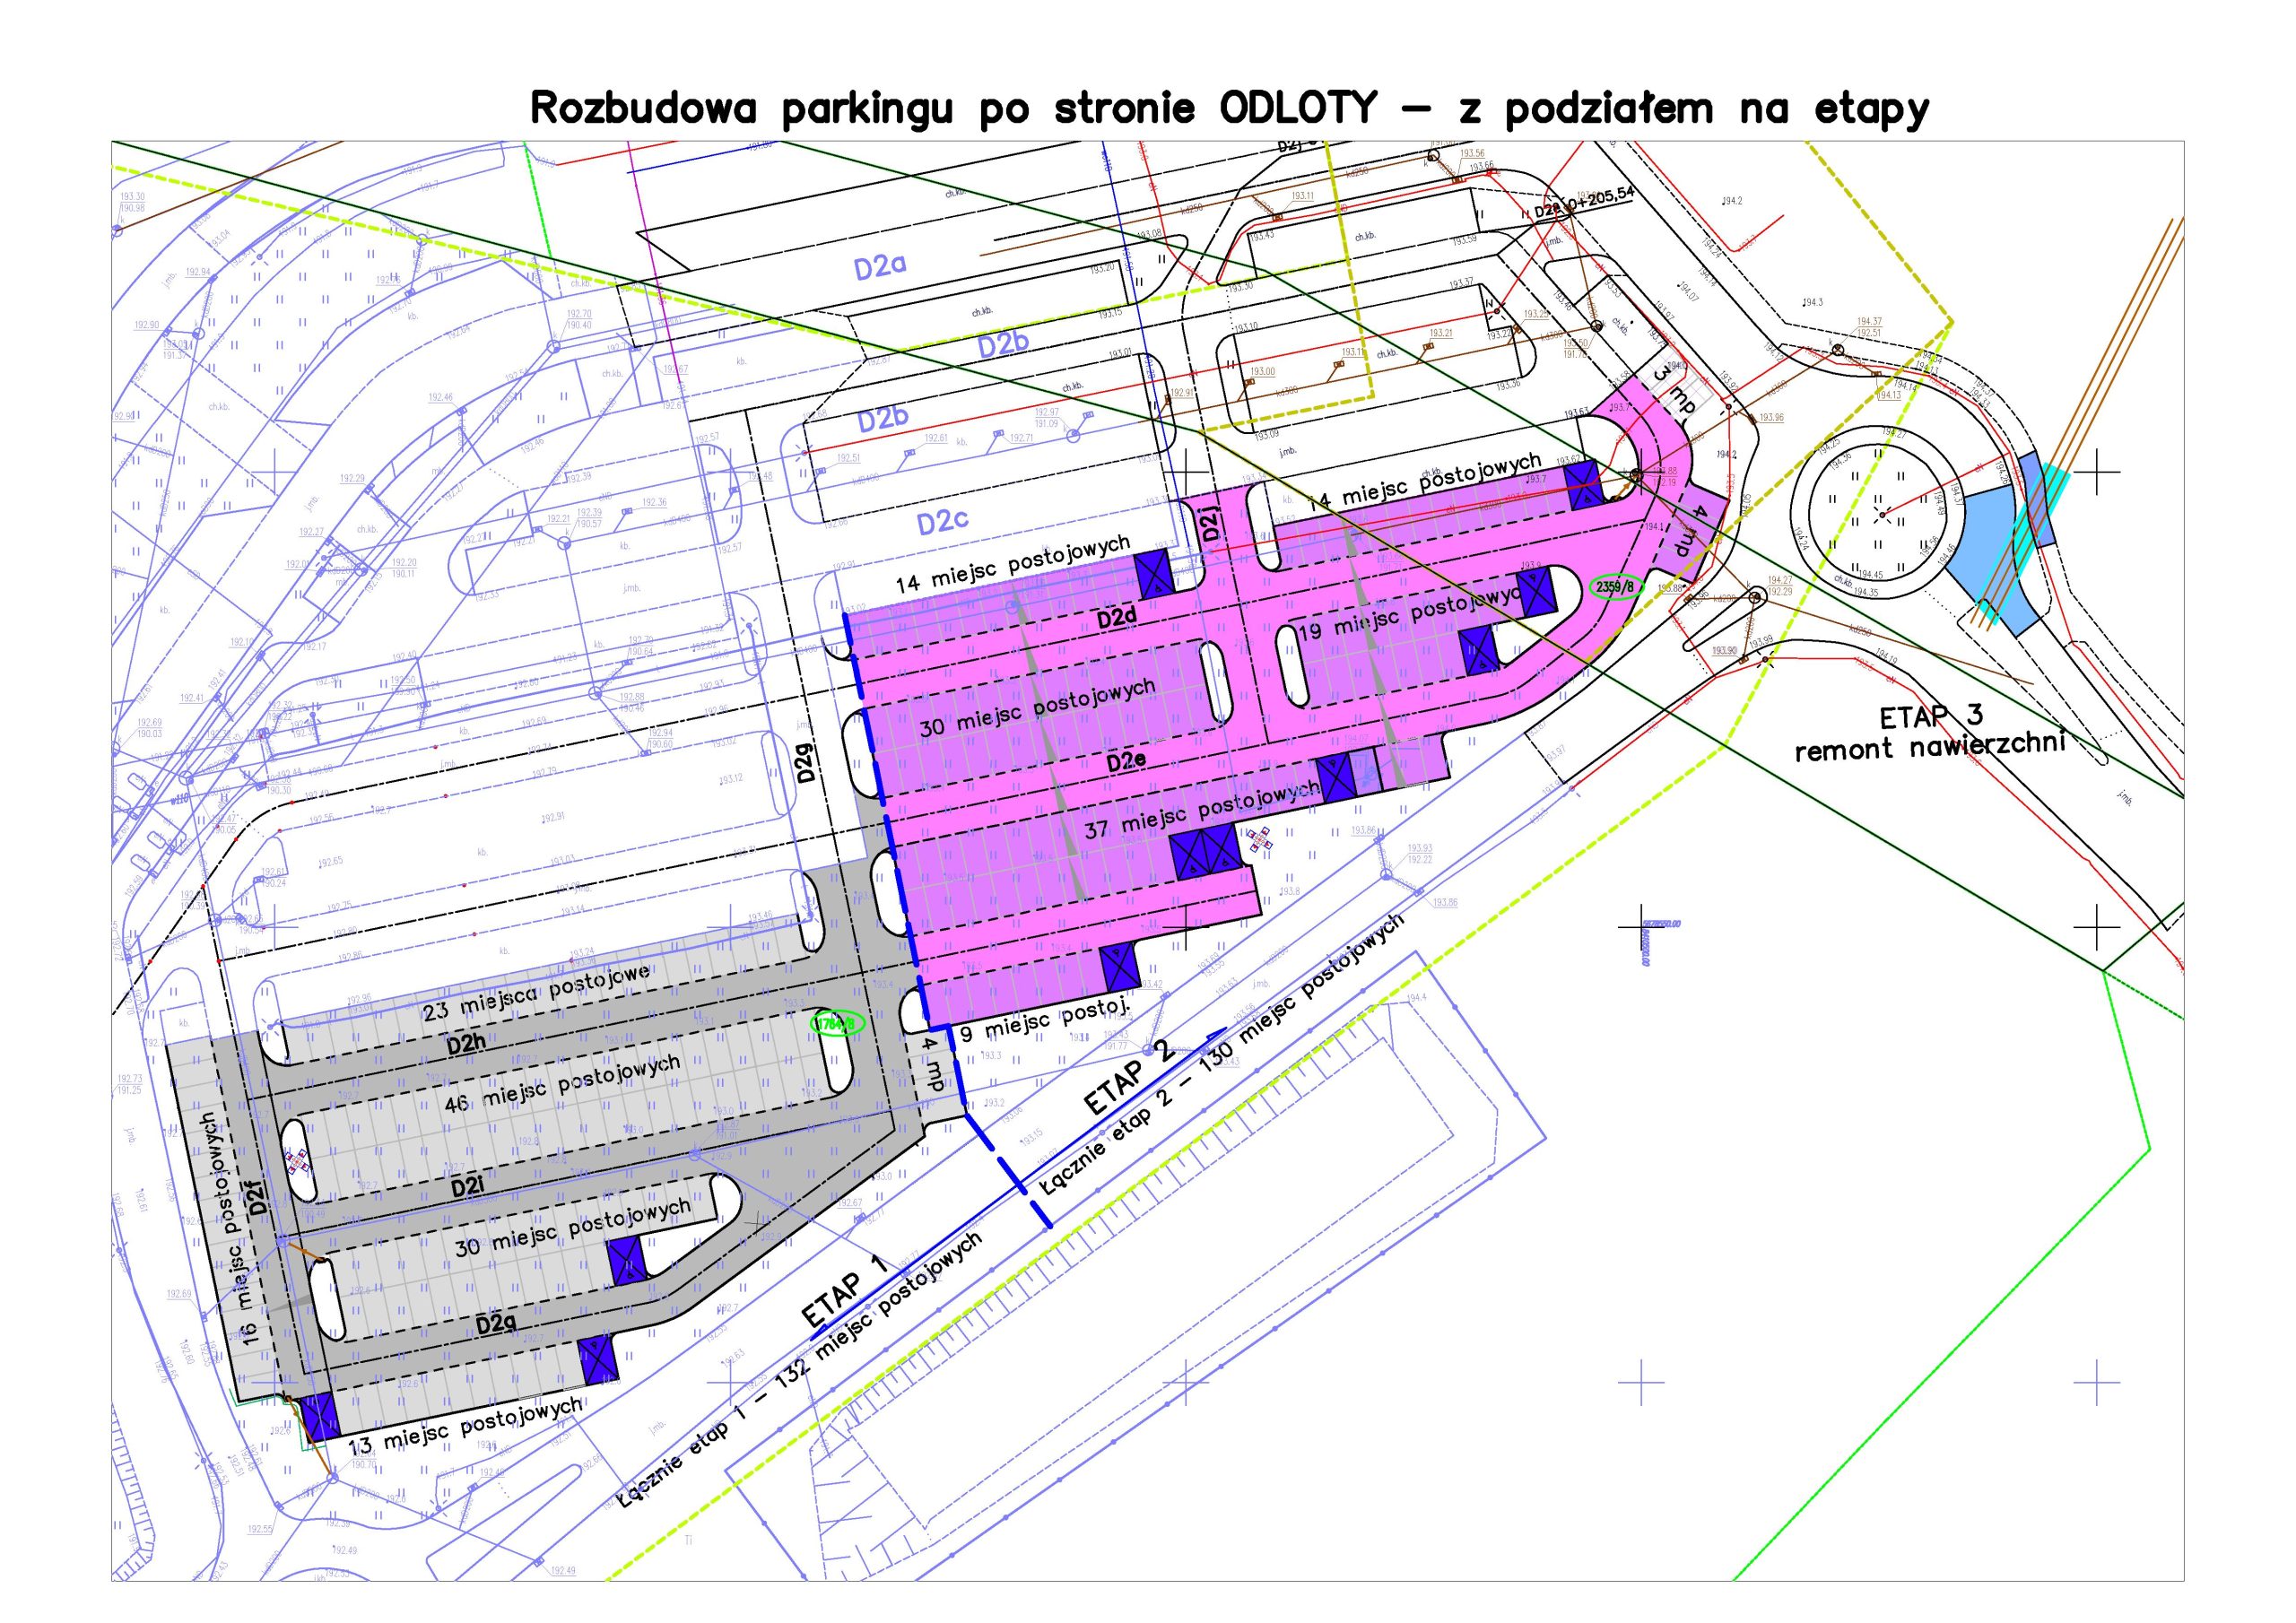Viewport: 2296px width, 1623px height.
Task: Click green oval parcel label near 46 miejsc
Action: click(x=836, y=1024)
